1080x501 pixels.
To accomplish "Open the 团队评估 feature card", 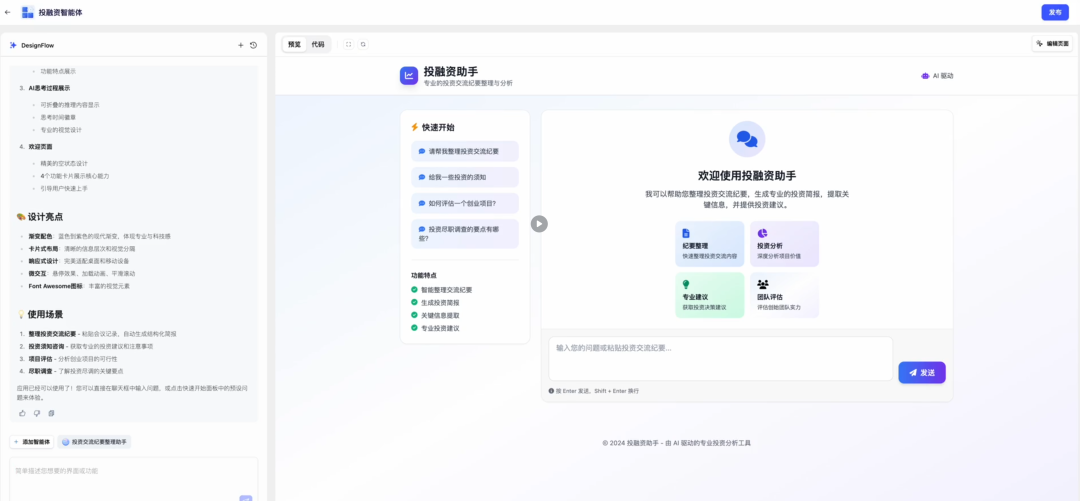I will (785, 295).
